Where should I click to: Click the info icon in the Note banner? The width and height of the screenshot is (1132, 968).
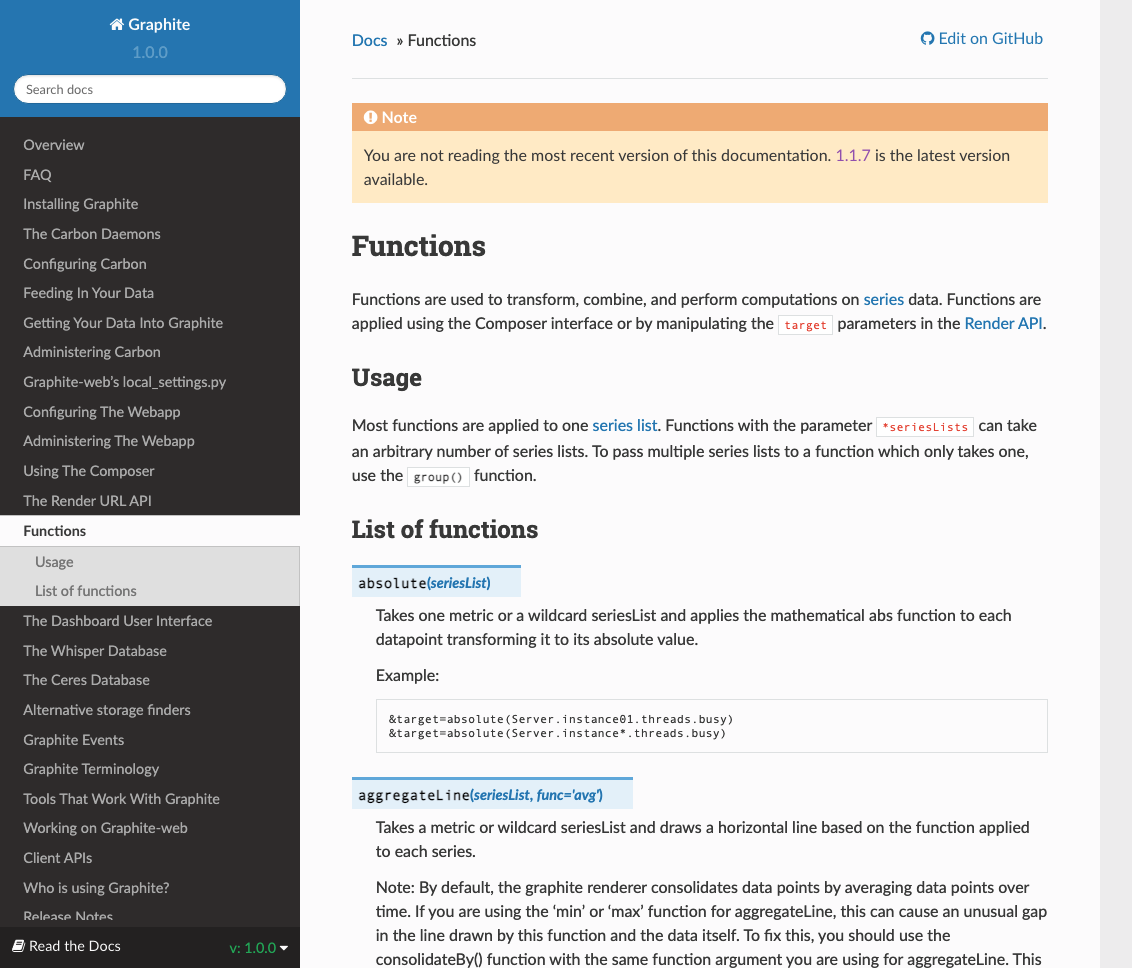(371, 117)
